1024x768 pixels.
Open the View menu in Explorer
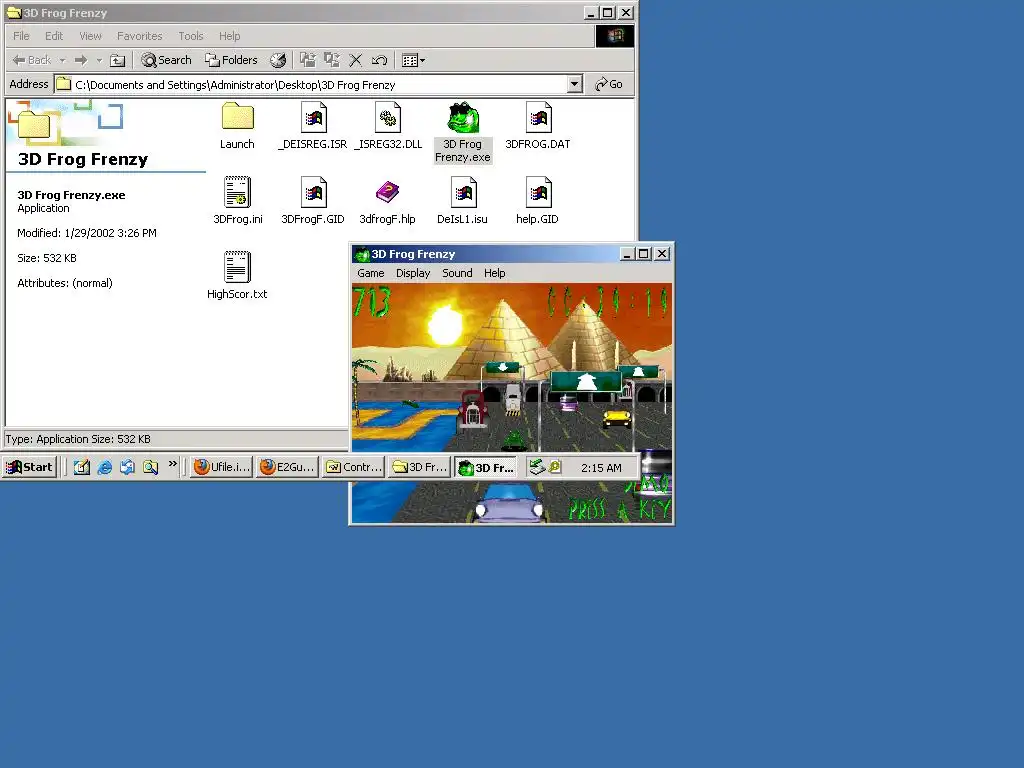[90, 36]
